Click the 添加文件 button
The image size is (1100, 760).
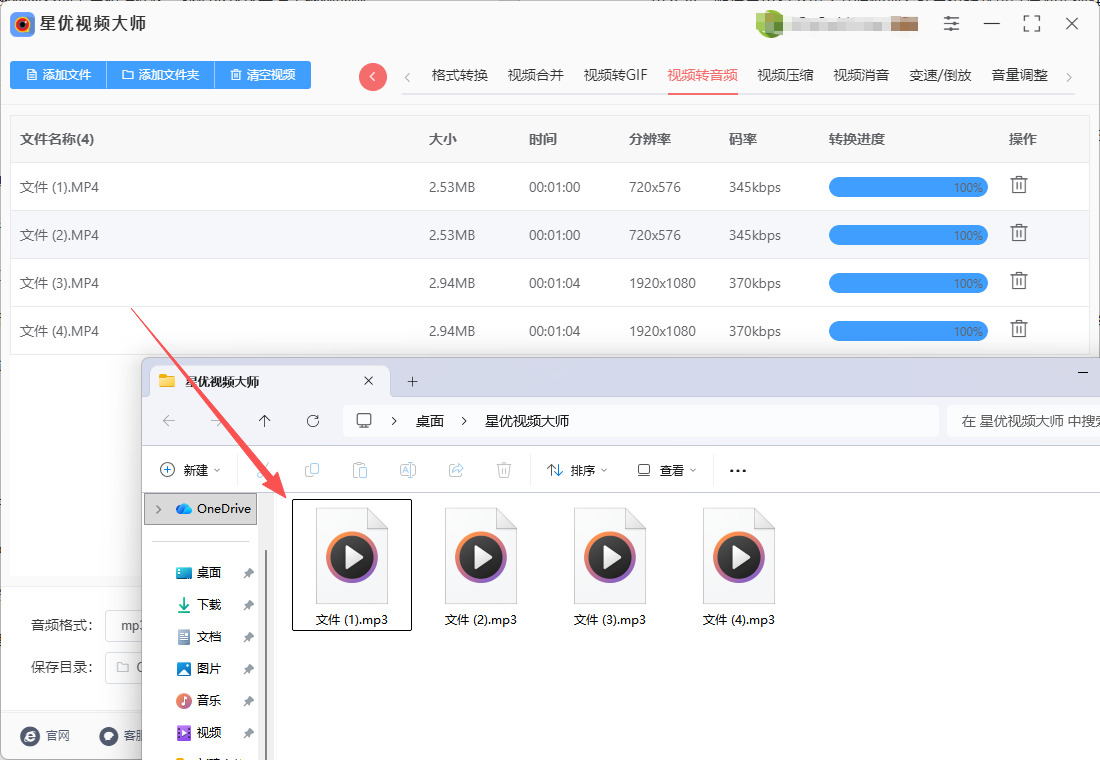[58, 75]
